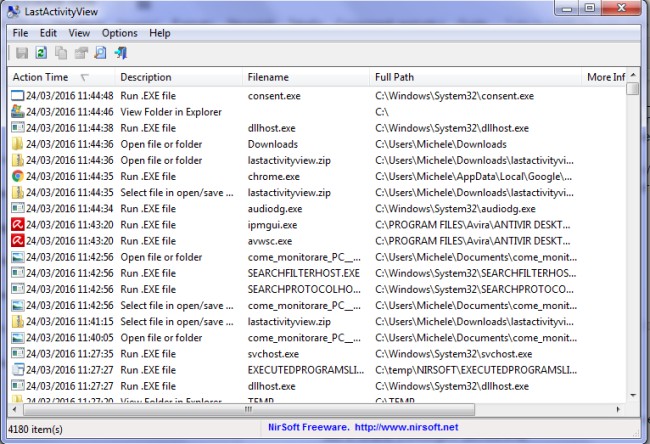650x444 pixels.
Task: Click the vertical scrollbar thumb
Action: [633, 88]
